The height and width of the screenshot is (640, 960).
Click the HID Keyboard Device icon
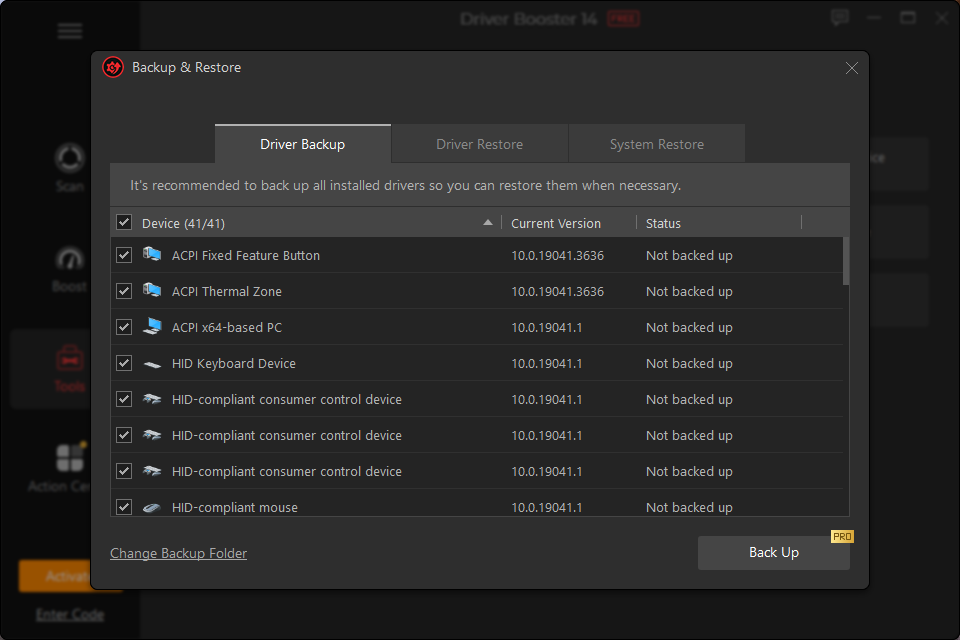(x=152, y=364)
